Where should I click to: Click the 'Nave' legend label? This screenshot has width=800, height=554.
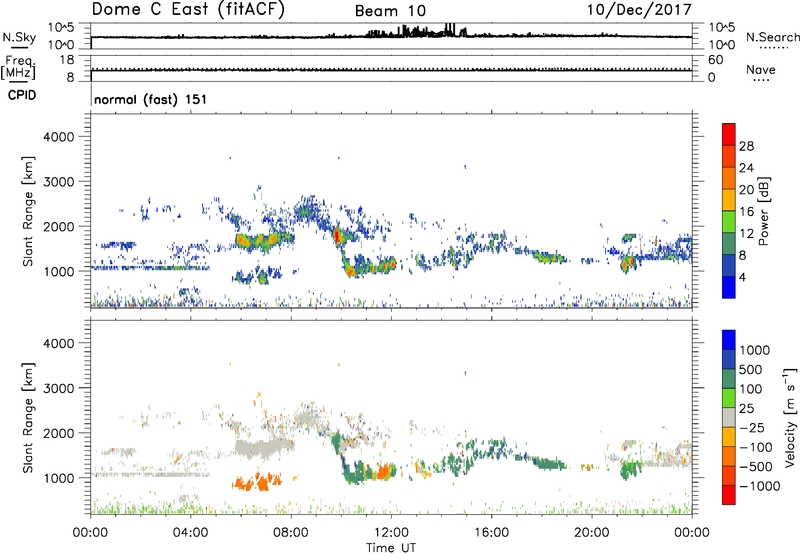[761, 70]
